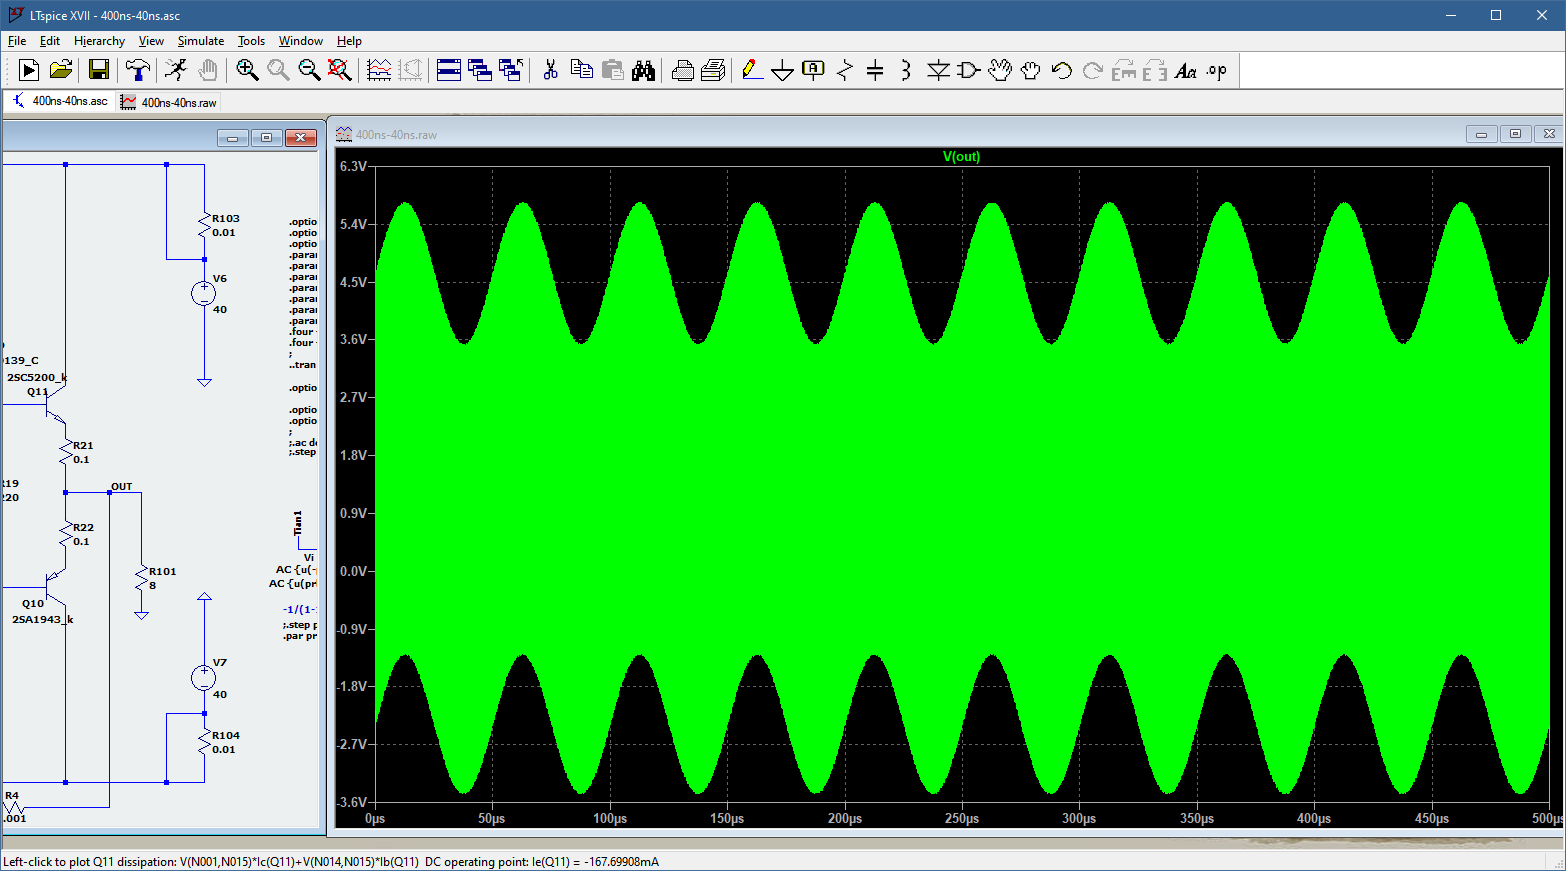The width and height of the screenshot is (1566, 871).
Task: Click resistor R101 in the schematic
Action: 141,578
